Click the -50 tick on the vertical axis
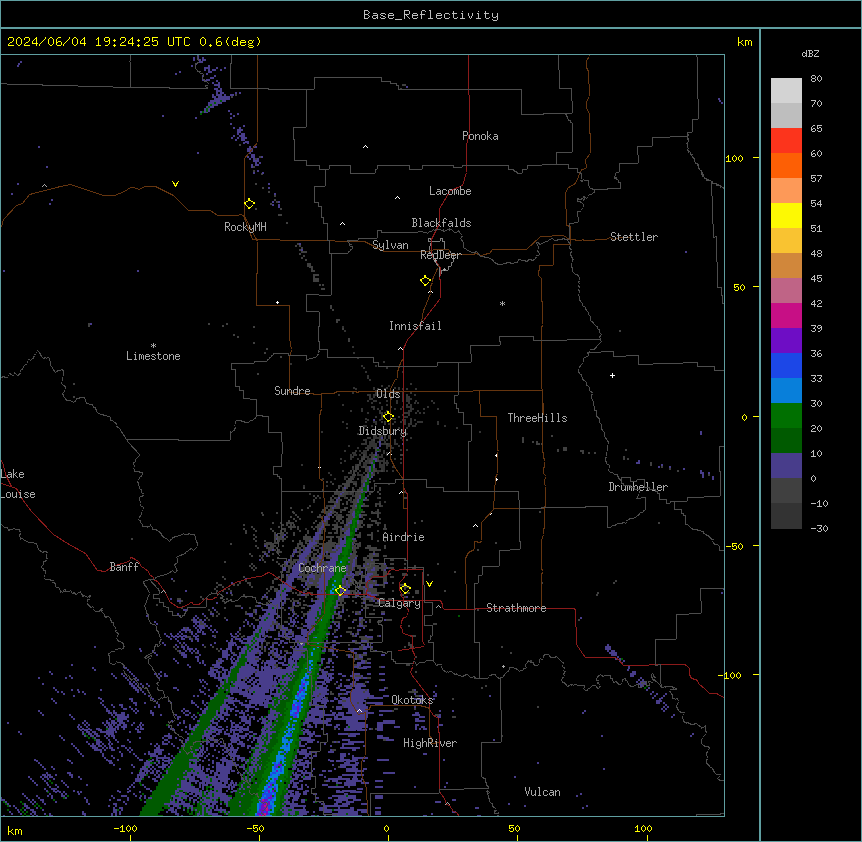862x842 pixels. (734, 546)
